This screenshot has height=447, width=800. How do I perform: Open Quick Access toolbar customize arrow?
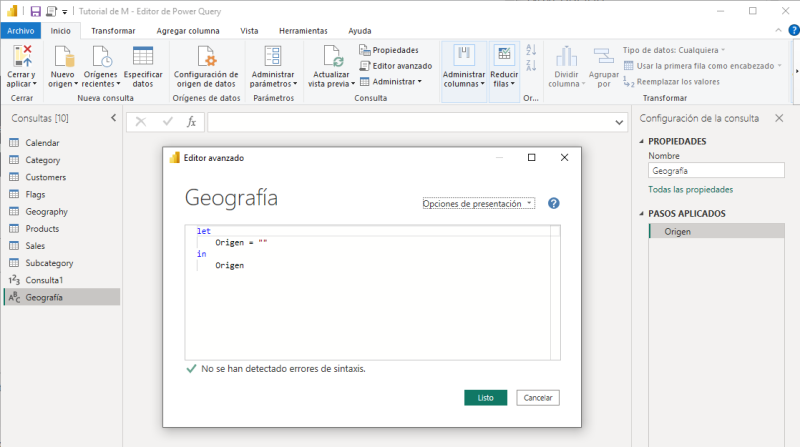tap(65, 12)
